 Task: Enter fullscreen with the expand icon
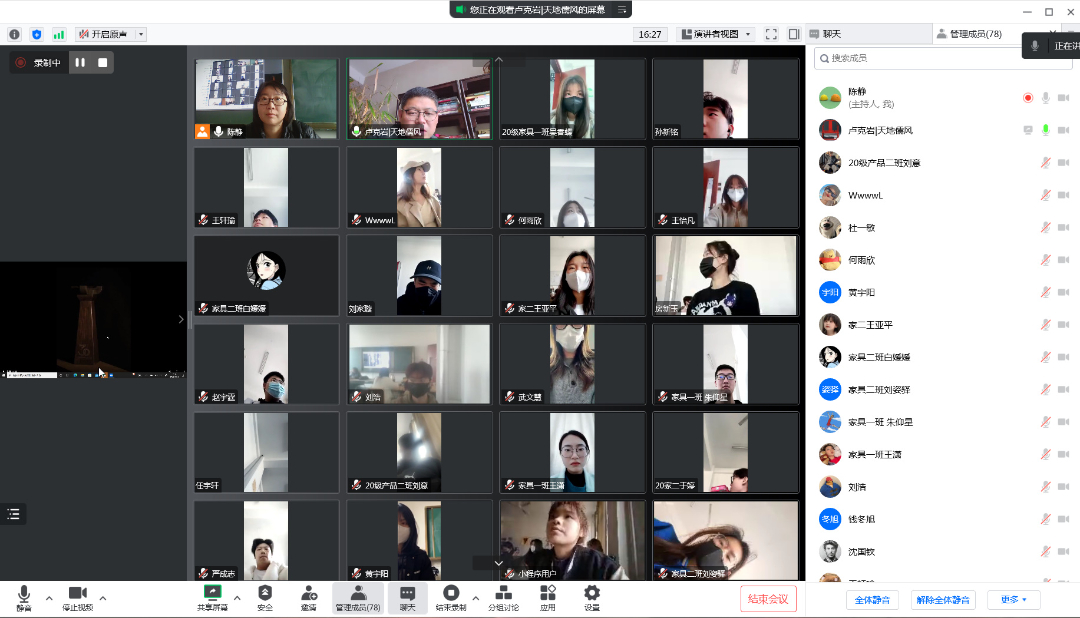pyautogui.click(x=771, y=34)
